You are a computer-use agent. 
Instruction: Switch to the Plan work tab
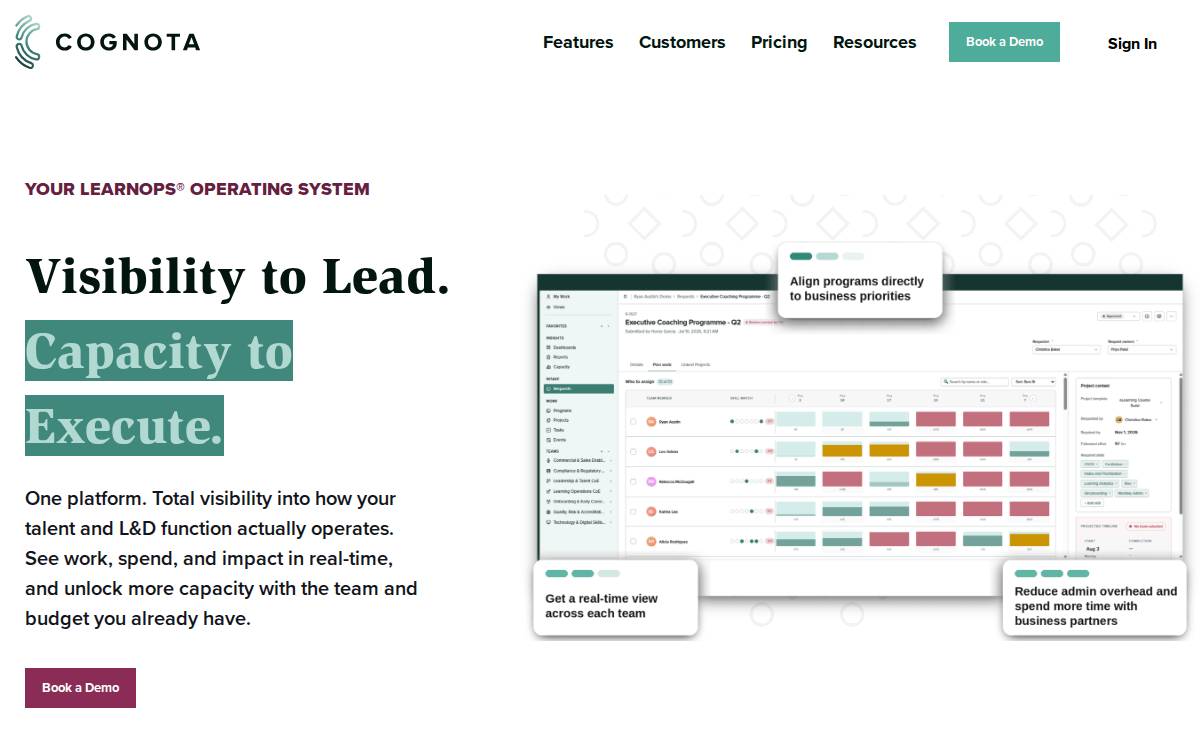pyautogui.click(x=662, y=365)
